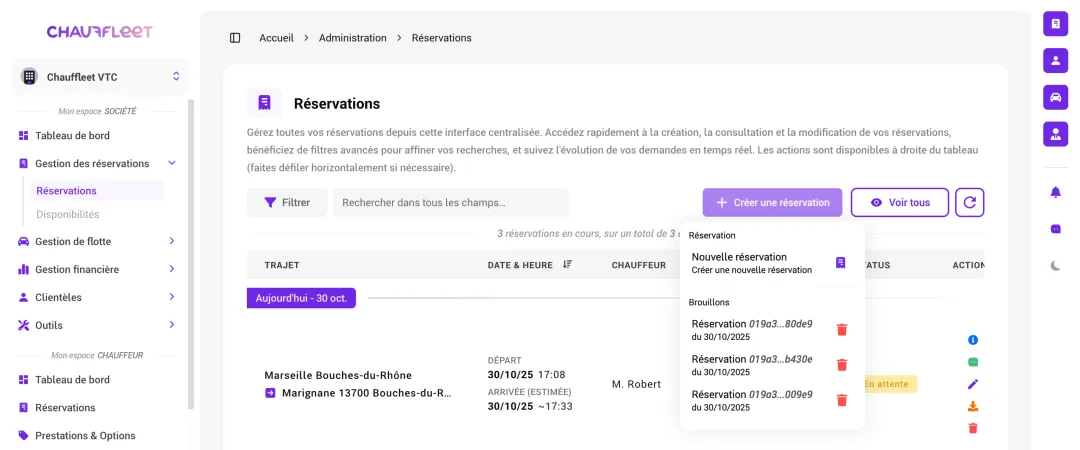Click the receipt icon beside Nouvelle réservation
Viewport: 1080px width, 450px height.
point(840,263)
